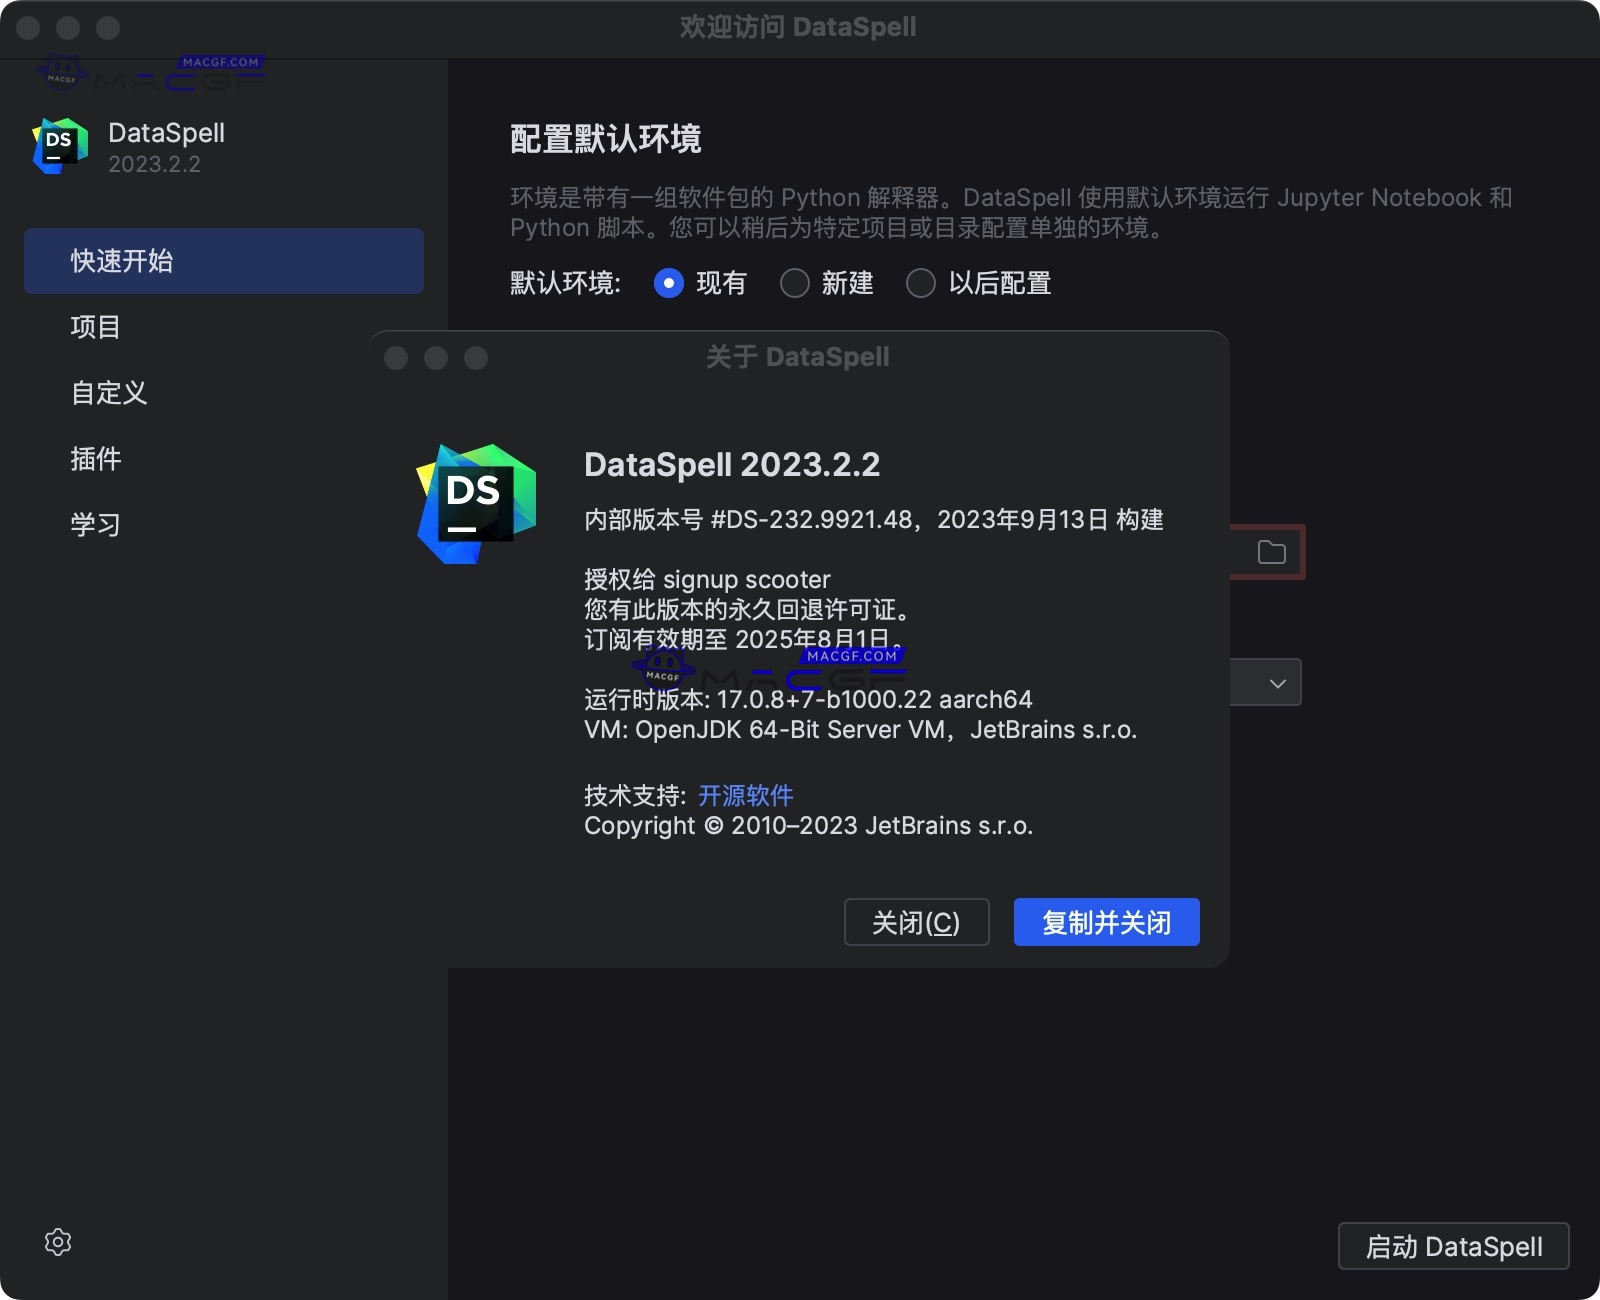The width and height of the screenshot is (1600, 1300).
Task: Click the 关于 DataSpell dialog title bar
Action: [x=797, y=357]
